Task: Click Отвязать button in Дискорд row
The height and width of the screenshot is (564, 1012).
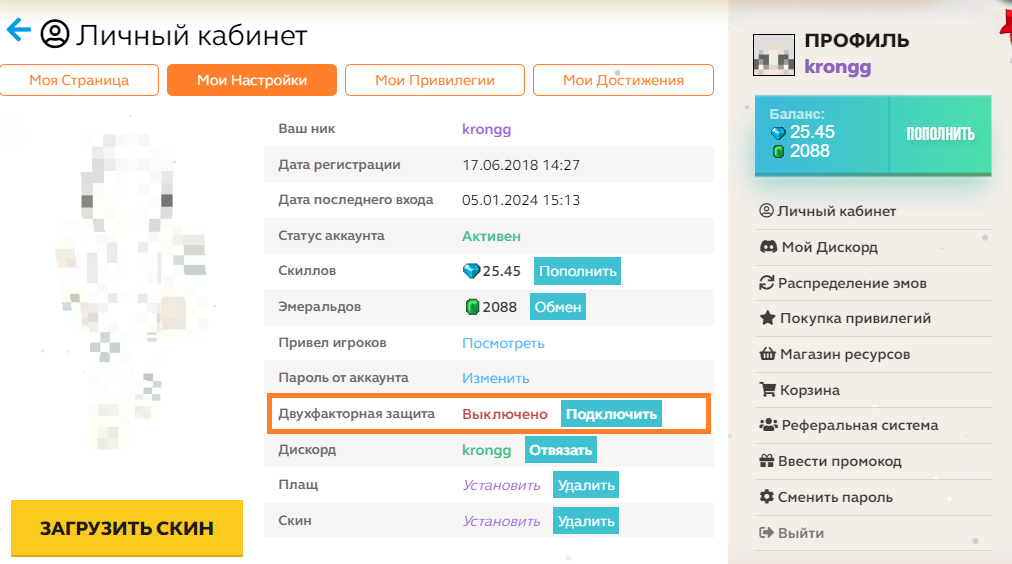Action: (x=561, y=450)
